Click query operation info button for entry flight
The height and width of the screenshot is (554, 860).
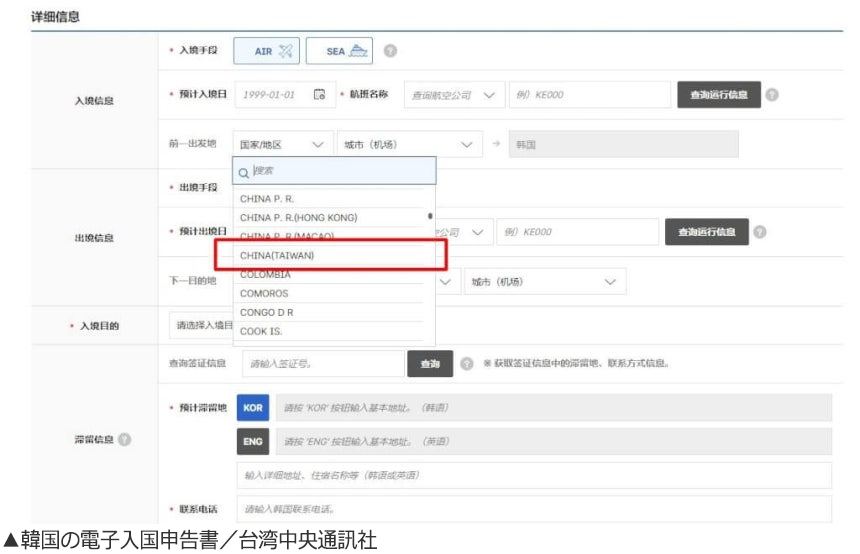719,94
